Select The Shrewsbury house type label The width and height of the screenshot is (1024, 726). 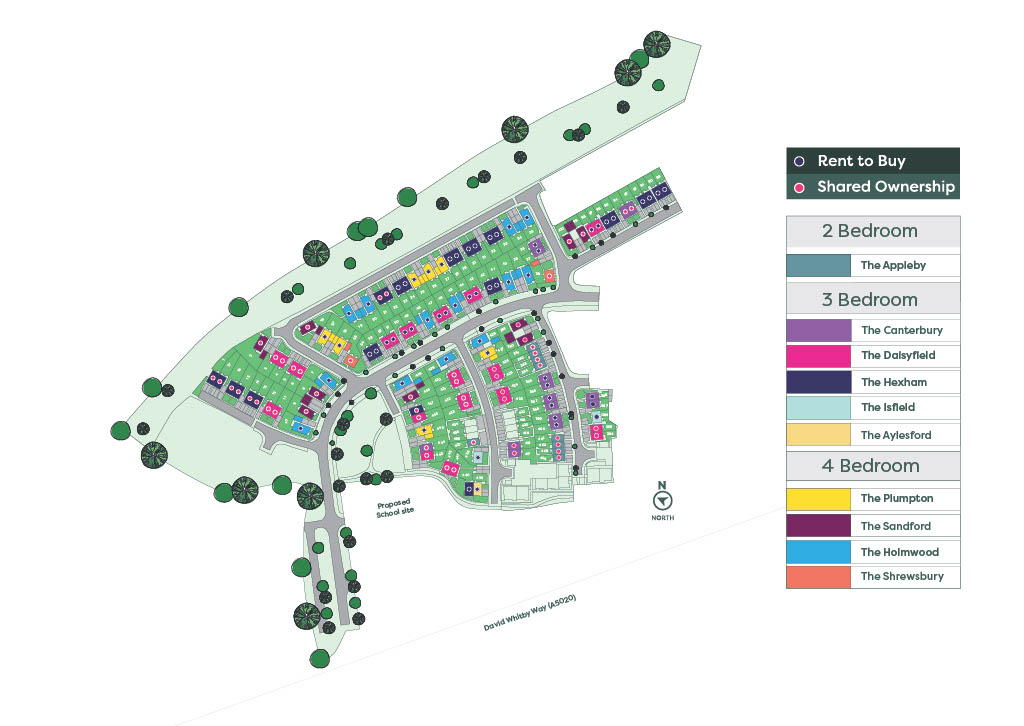click(x=902, y=576)
